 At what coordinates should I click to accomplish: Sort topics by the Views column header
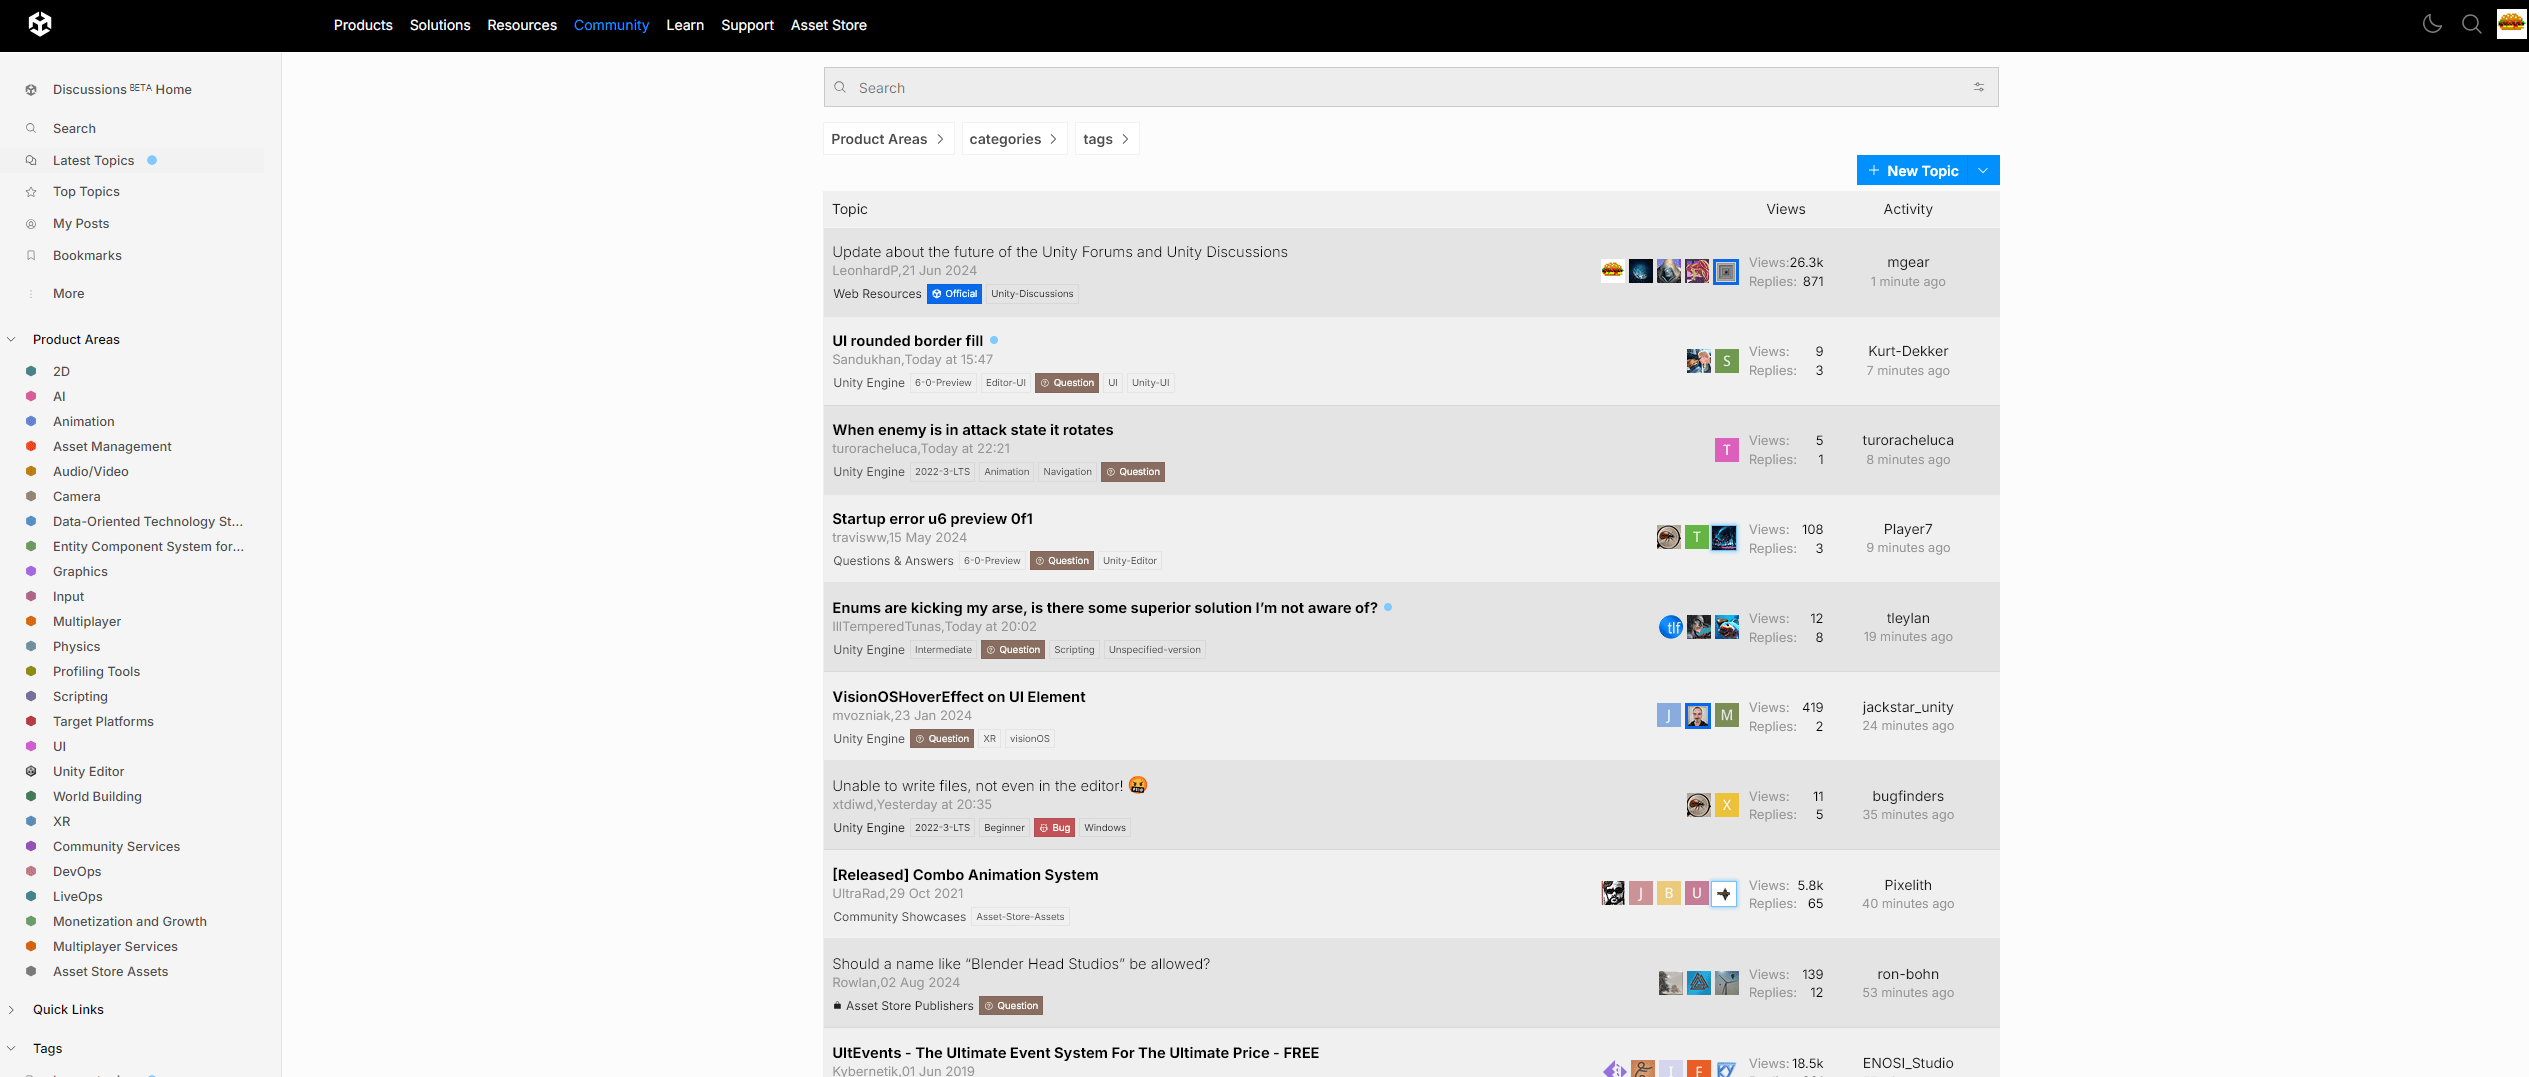(x=1785, y=209)
